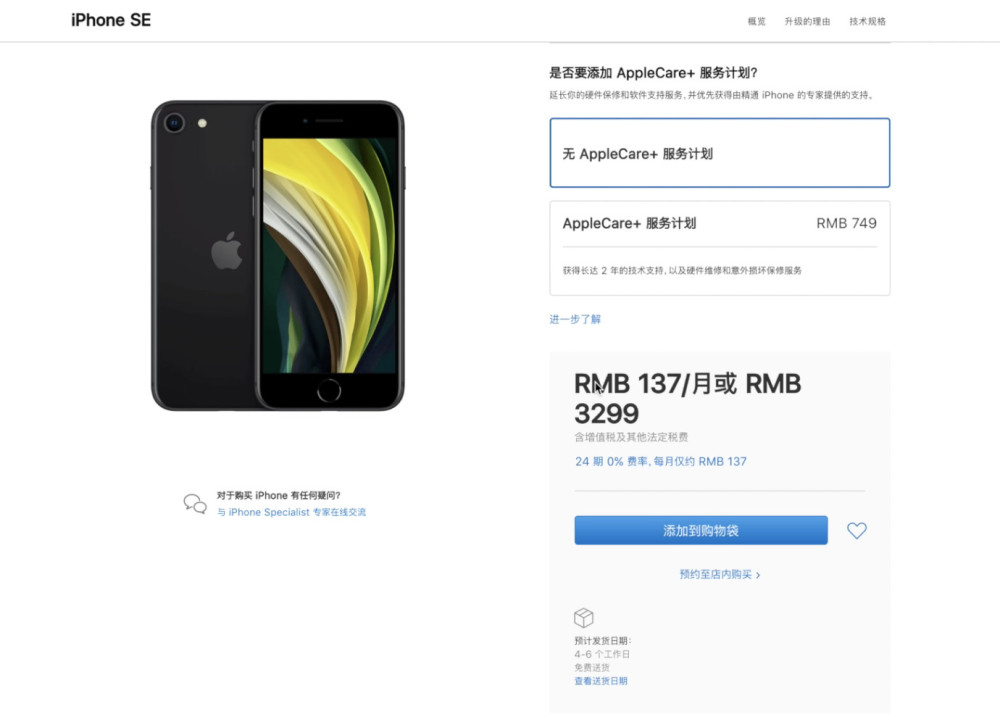
Task: Click AppleCare+ description about 2 年 support
Action: point(682,271)
